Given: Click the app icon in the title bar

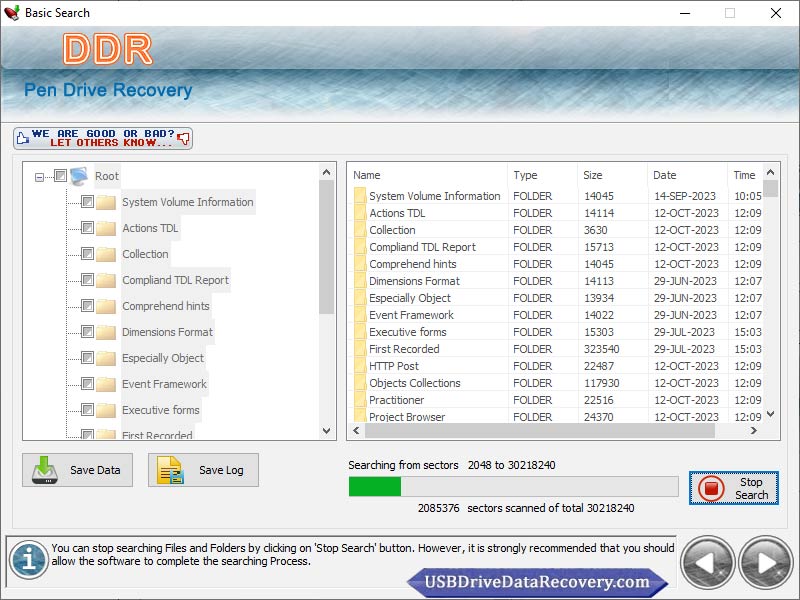Looking at the screenshot, I should [x=11, y=13].
